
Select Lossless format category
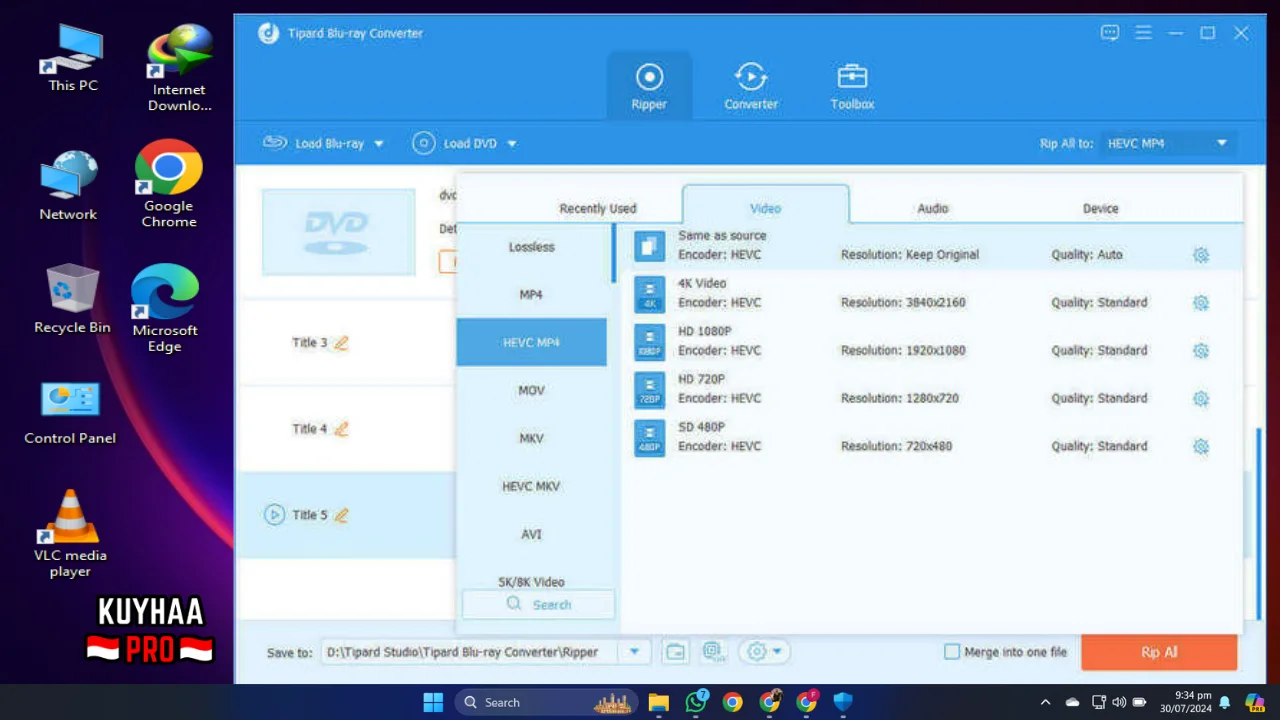(x=531, y=247)
